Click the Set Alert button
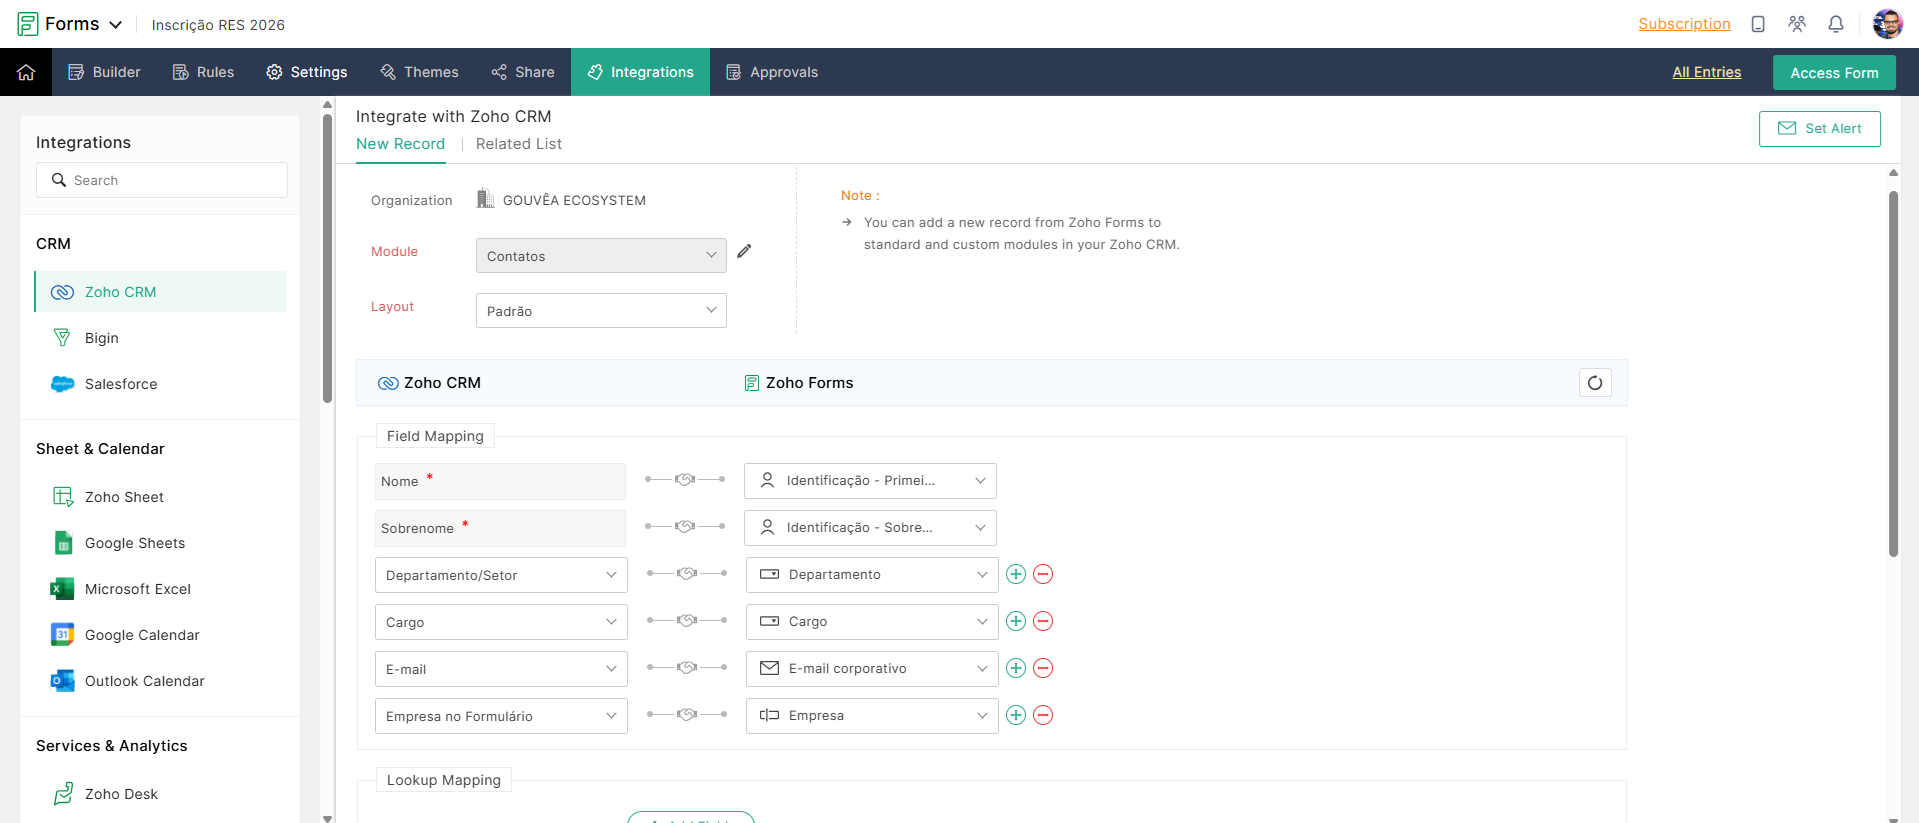Image resolution: width=1919 pixels, height=823 pixels. (x=1819, y=128)
